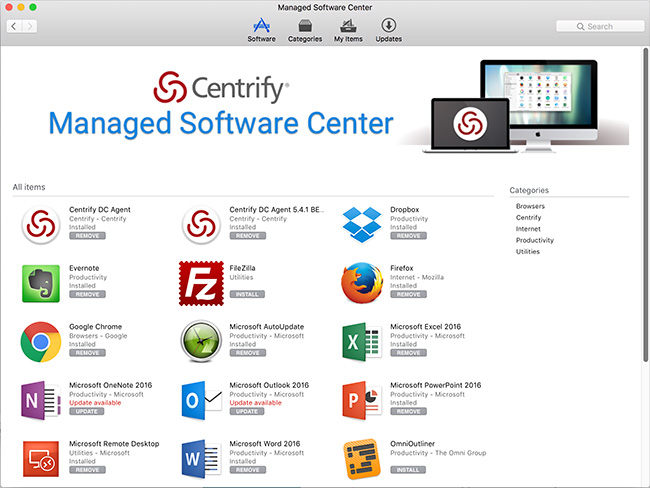The width and height of the screenshot is (650, 488).
Task: Remove Centrify DC Agent
Action: pos(87,236)
